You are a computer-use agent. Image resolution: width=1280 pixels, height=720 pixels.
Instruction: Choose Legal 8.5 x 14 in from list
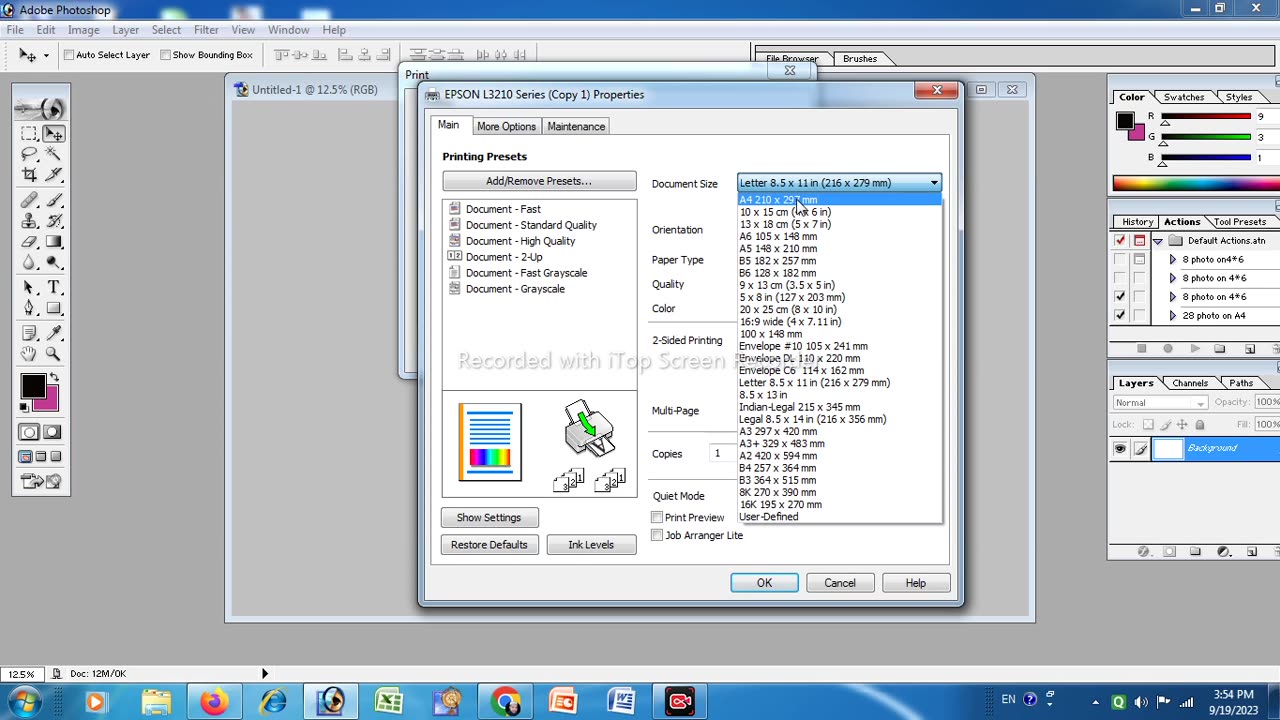[839, 419]
